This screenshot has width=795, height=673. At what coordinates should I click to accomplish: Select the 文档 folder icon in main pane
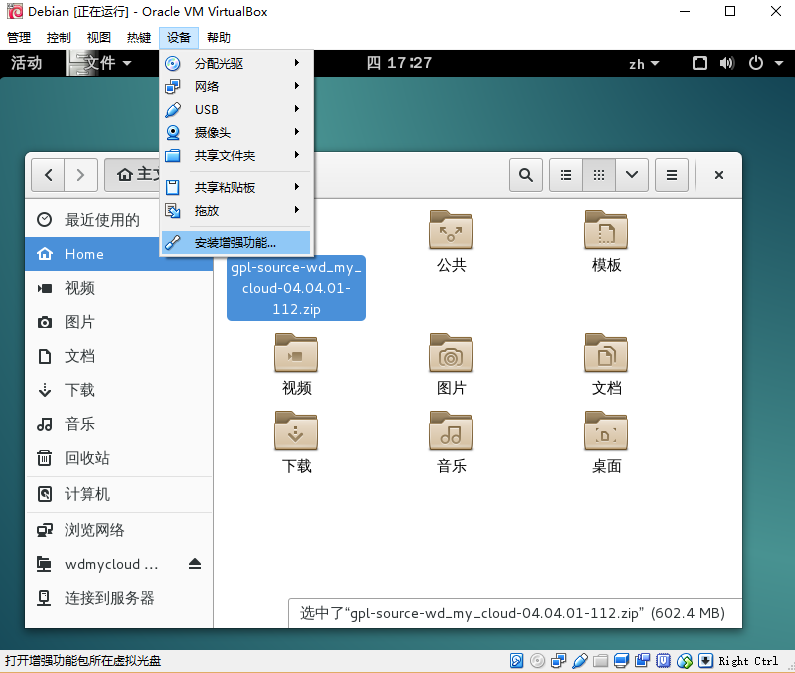(606, 353)
